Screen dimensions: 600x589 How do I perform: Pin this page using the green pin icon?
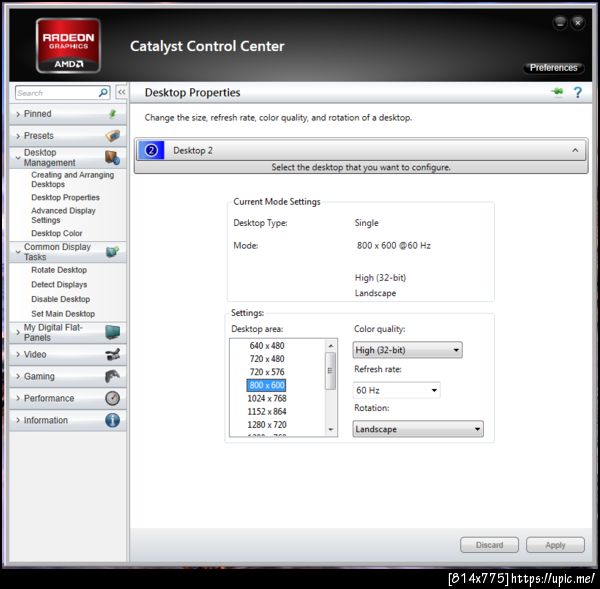[x=558, y=92]
